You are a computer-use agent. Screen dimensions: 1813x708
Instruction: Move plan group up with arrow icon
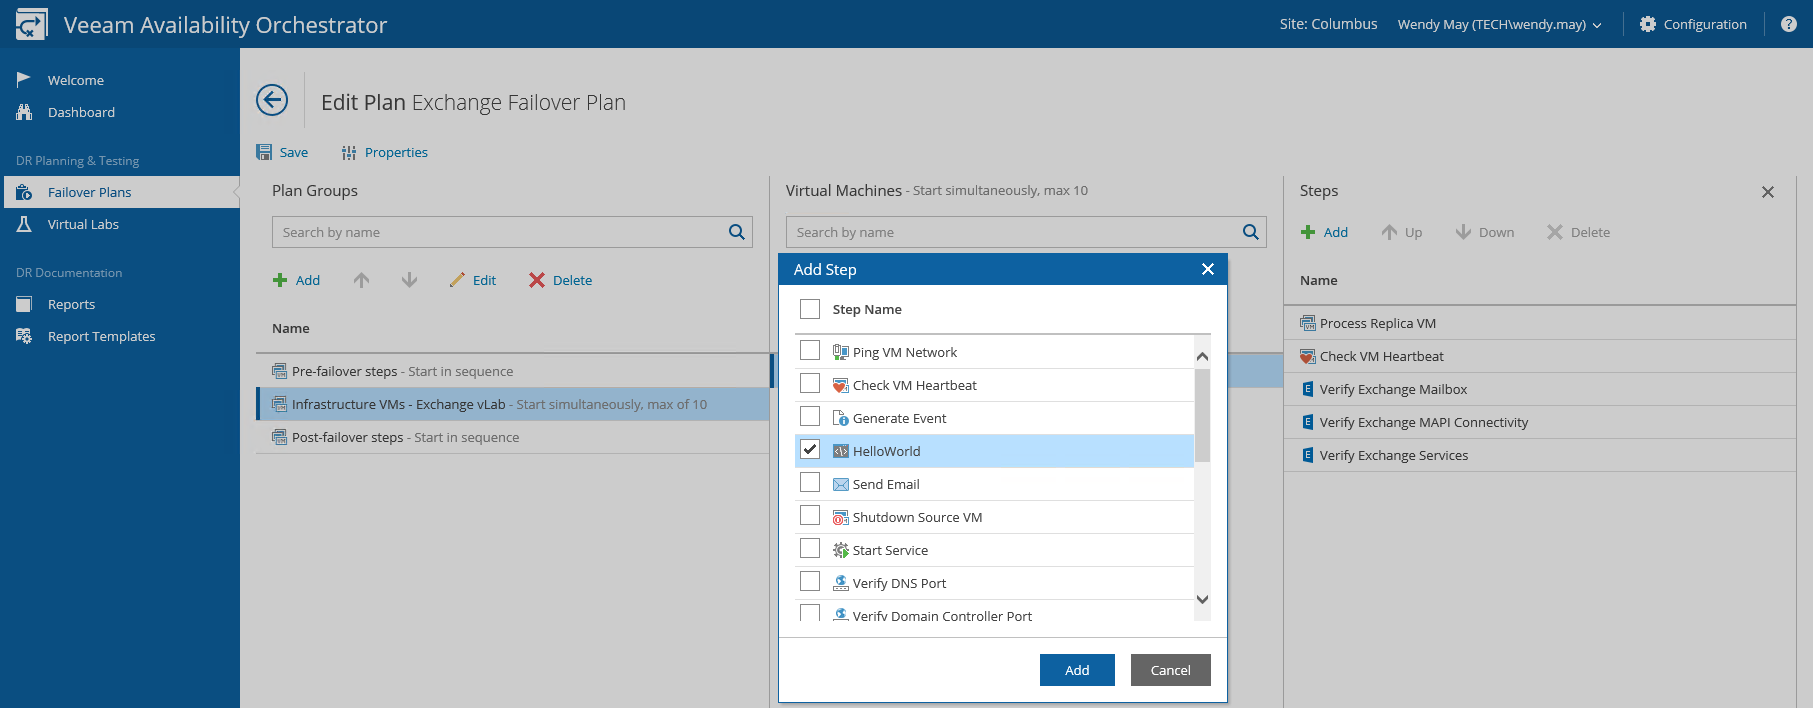362,280
